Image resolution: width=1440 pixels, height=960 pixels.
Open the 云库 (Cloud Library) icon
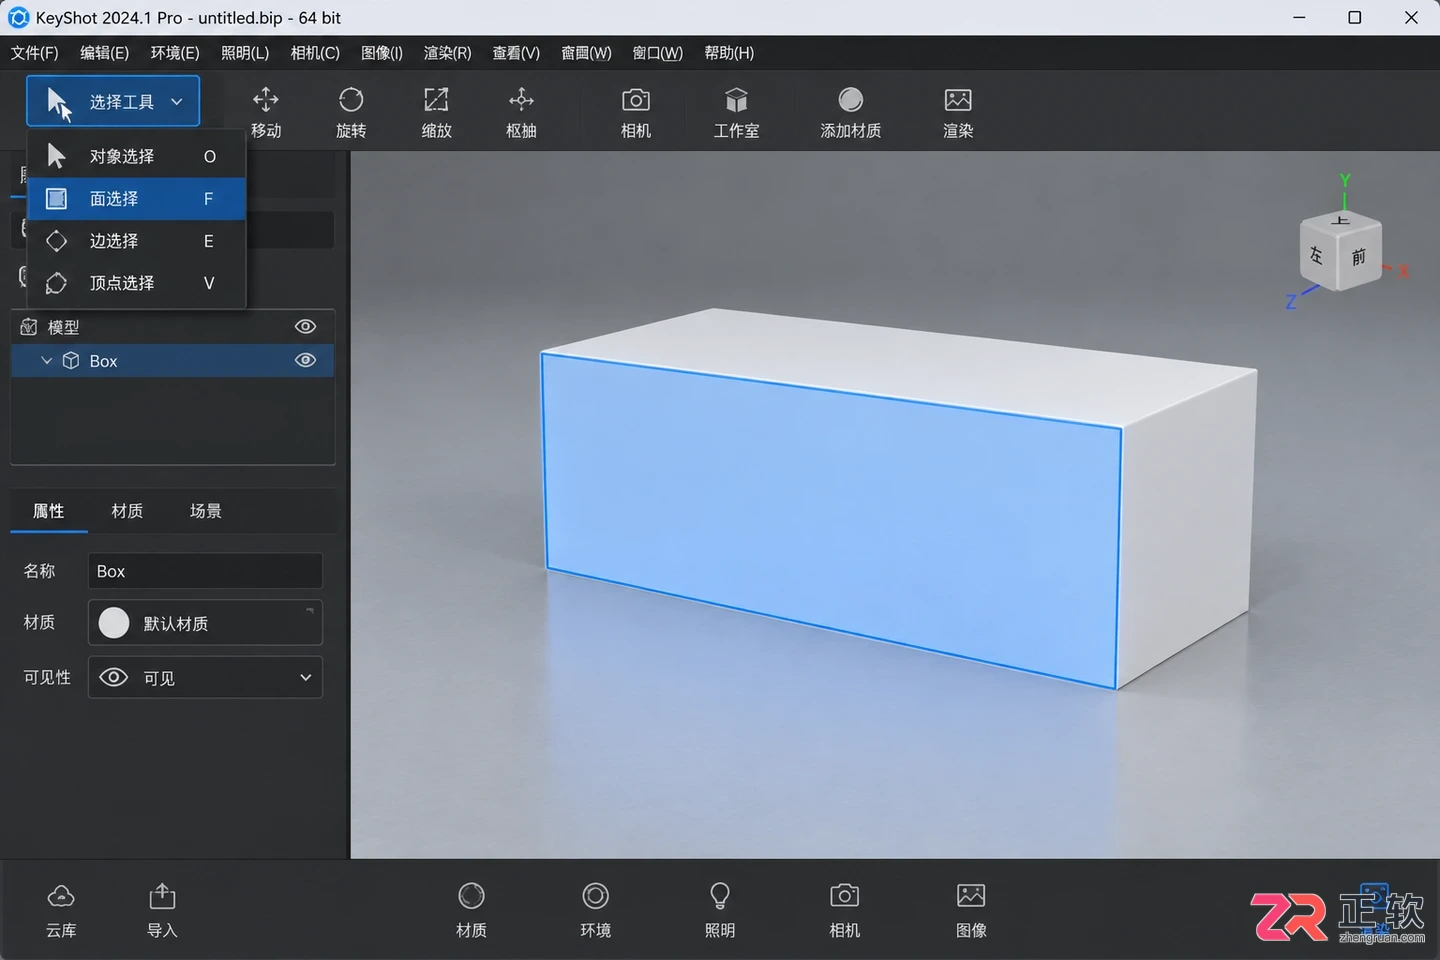[61, 896]
